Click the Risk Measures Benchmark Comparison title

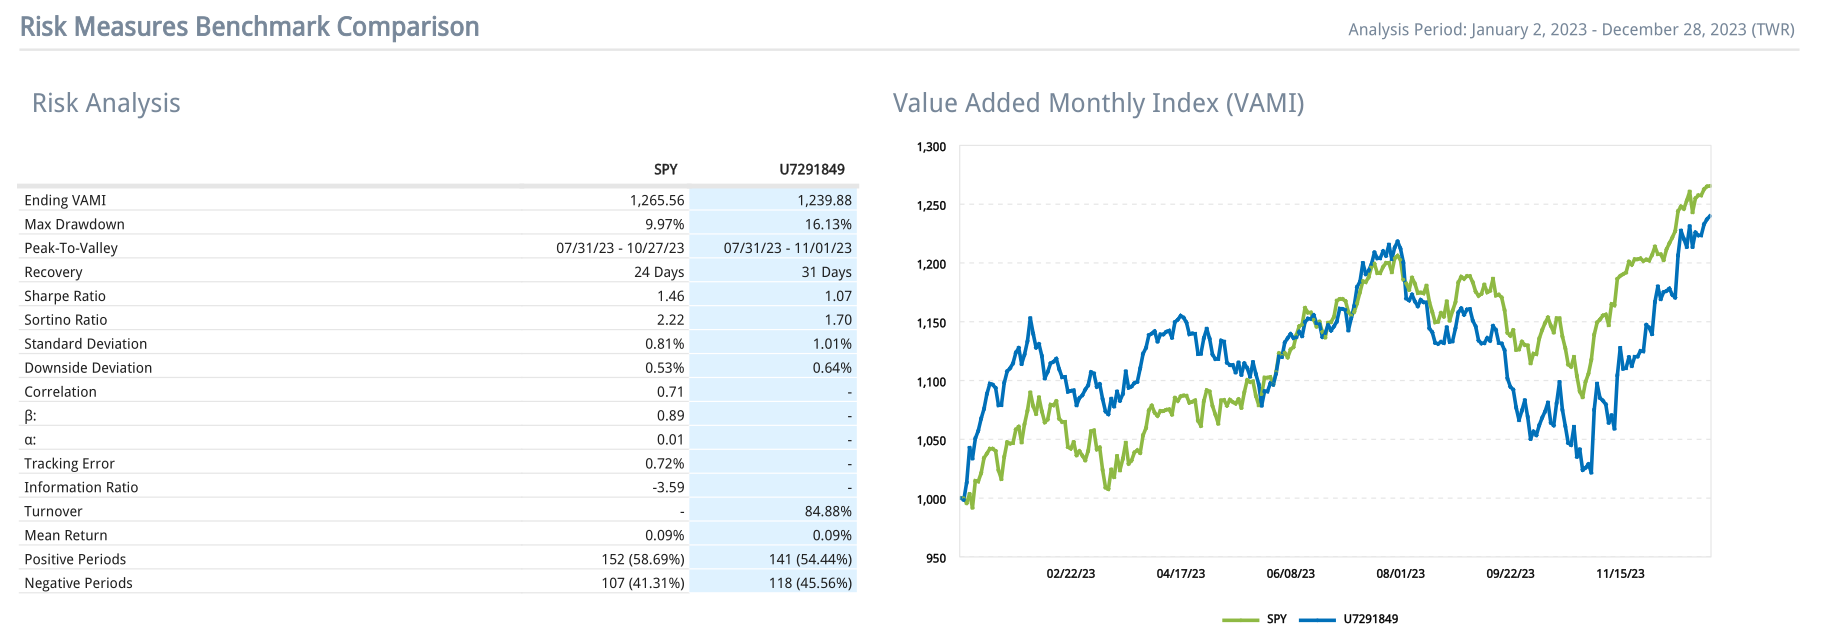(x=249, y=27)
